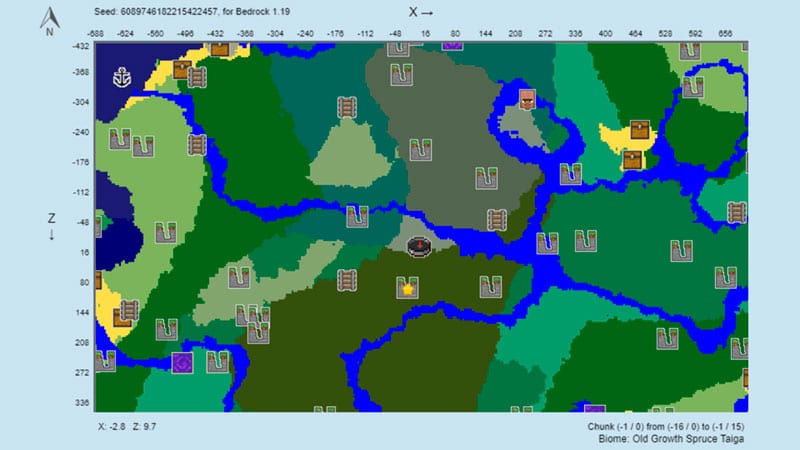The image size is (800, 450).
Task: Select the ravine icon right of the starred ravine
Action: 490,287
